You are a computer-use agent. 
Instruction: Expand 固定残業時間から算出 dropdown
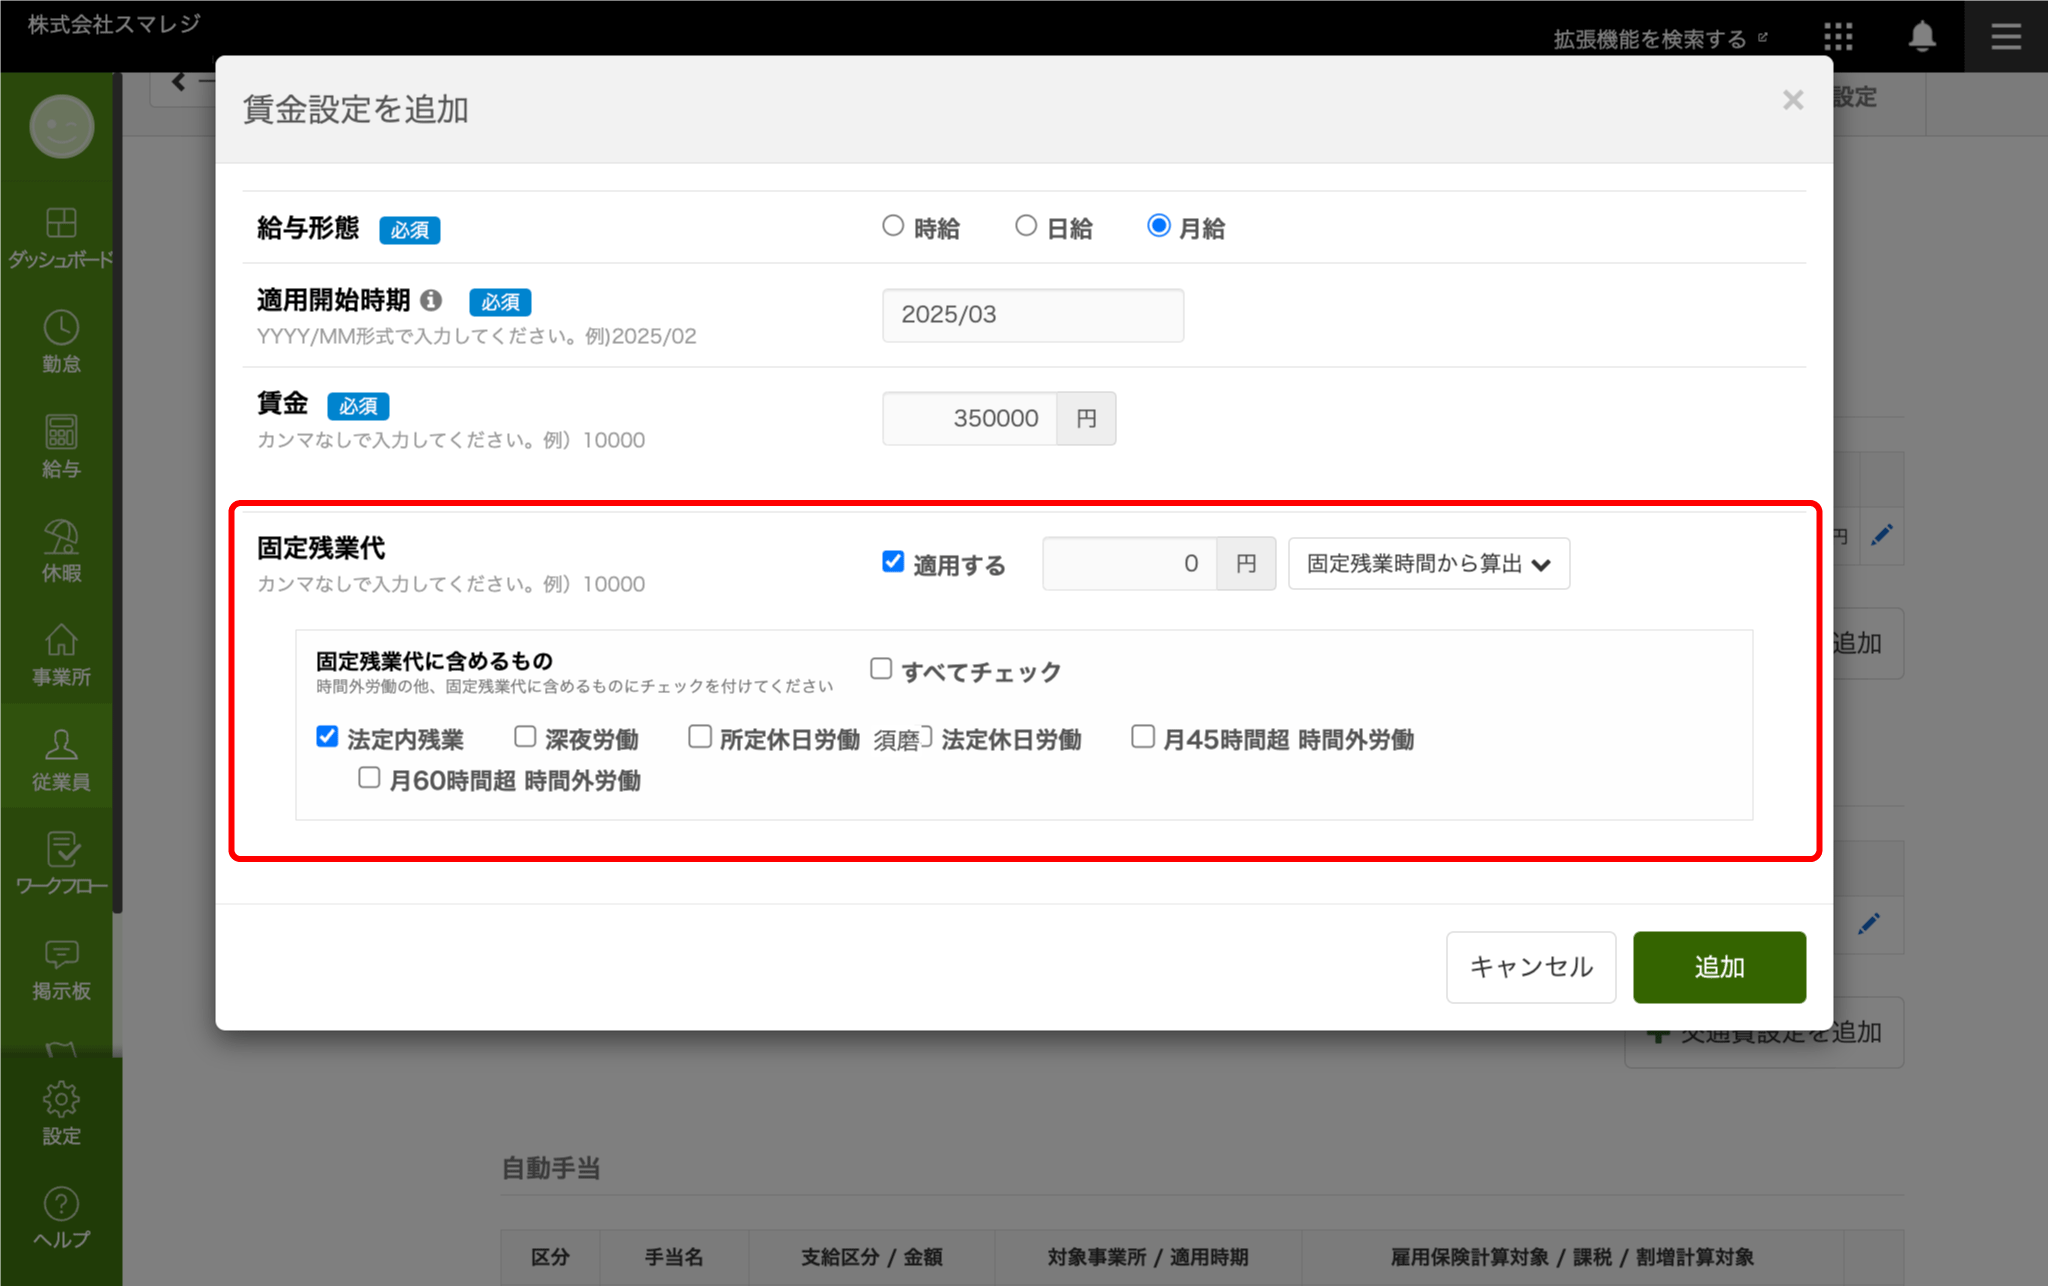(x=1428, y=564)
